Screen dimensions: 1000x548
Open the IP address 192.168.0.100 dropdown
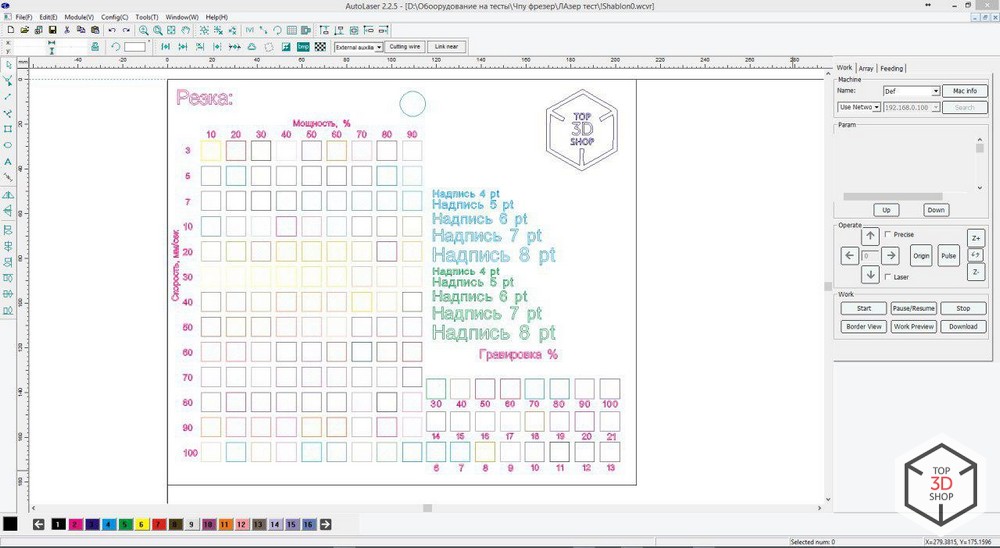tap(911, 107)
